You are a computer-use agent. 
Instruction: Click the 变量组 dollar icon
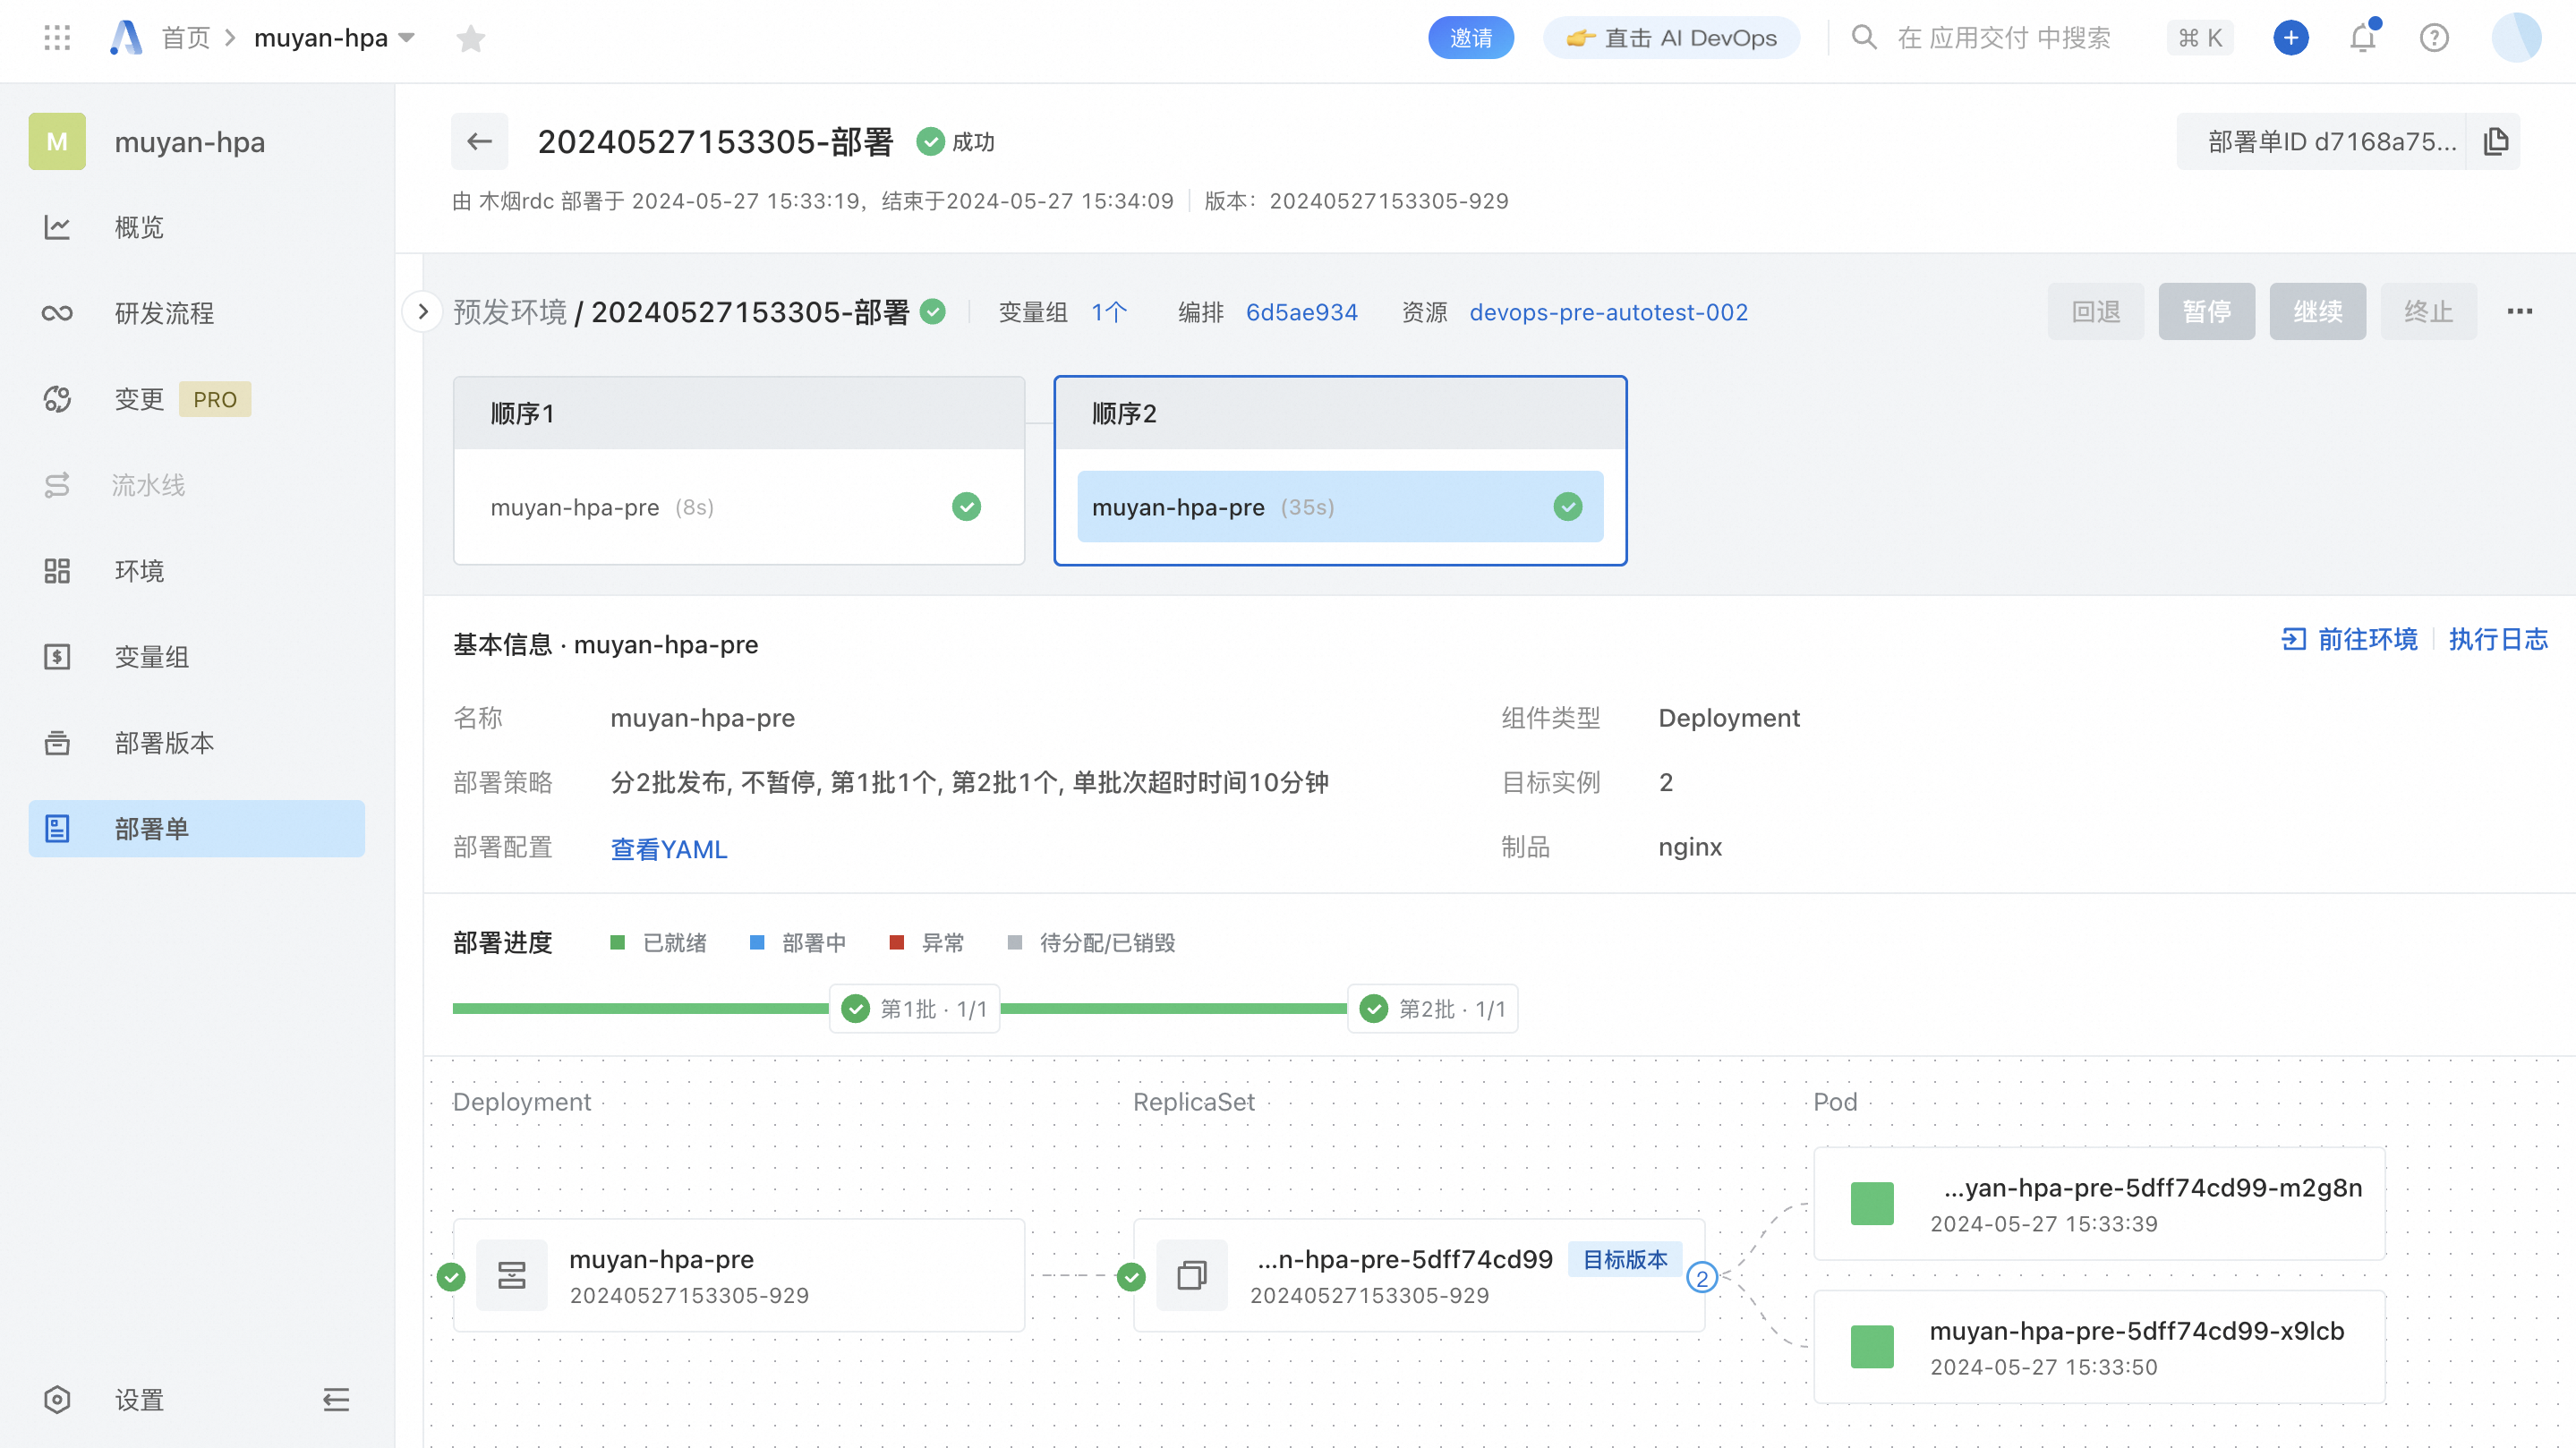tap(57, 657)
